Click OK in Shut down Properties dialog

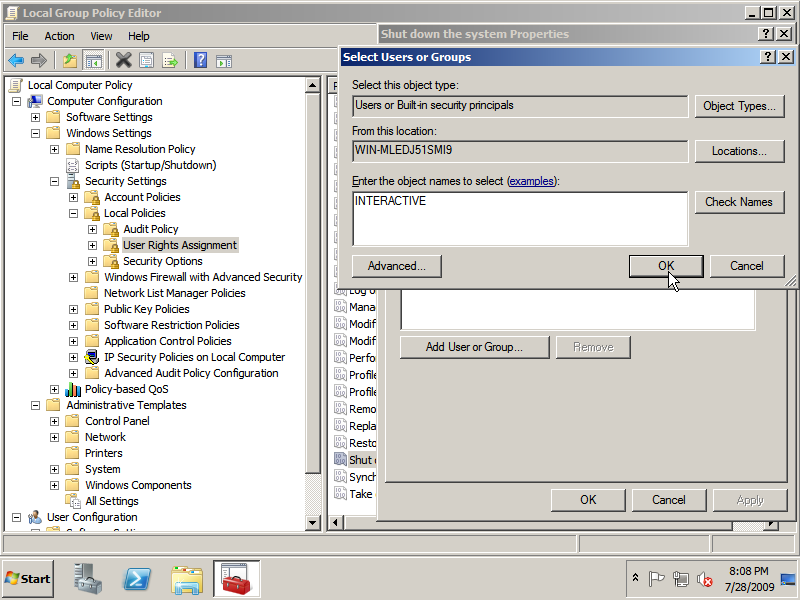(588, 500)
